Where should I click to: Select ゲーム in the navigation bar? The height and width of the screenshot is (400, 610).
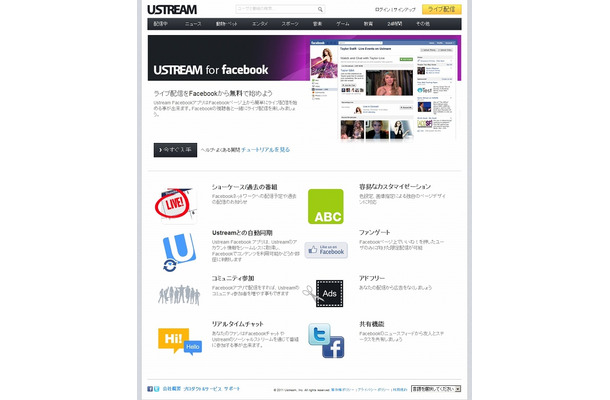coord(343,24)
